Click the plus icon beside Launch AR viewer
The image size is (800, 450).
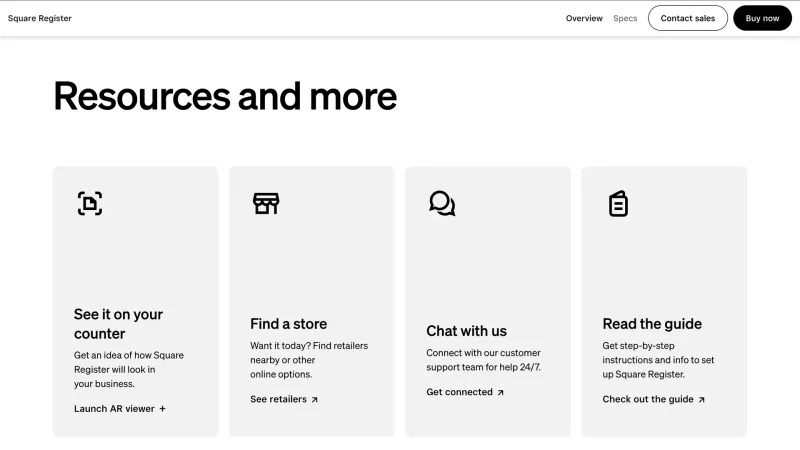pyautogui.click(x=162, y=409)
